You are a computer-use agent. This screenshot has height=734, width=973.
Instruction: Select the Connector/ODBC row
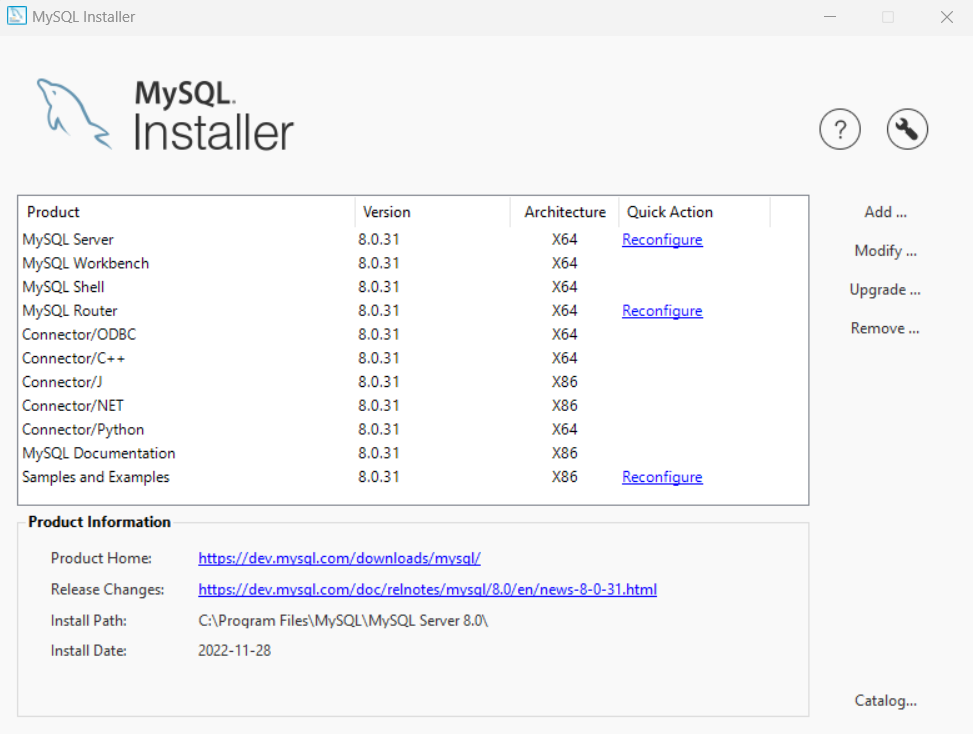(x=413, y=334)
